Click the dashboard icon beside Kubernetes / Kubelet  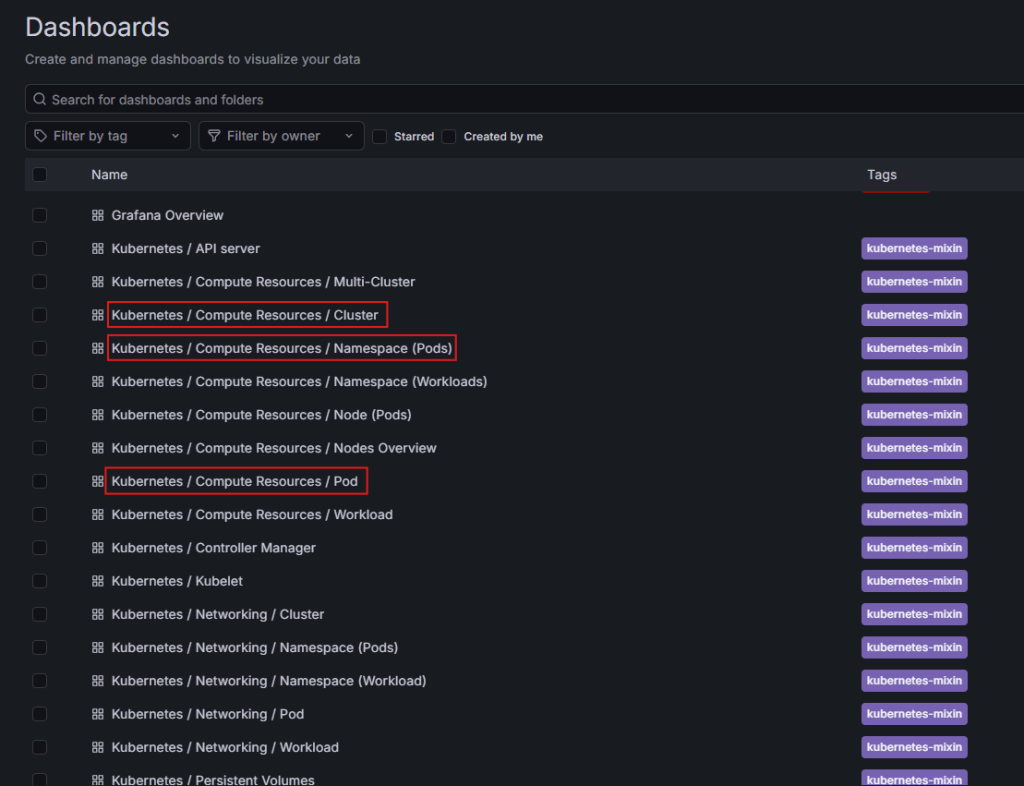[98, 582]
